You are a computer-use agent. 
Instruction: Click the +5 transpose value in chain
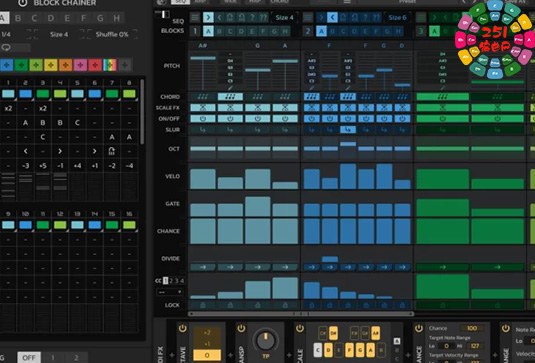(x=43, y=166)
